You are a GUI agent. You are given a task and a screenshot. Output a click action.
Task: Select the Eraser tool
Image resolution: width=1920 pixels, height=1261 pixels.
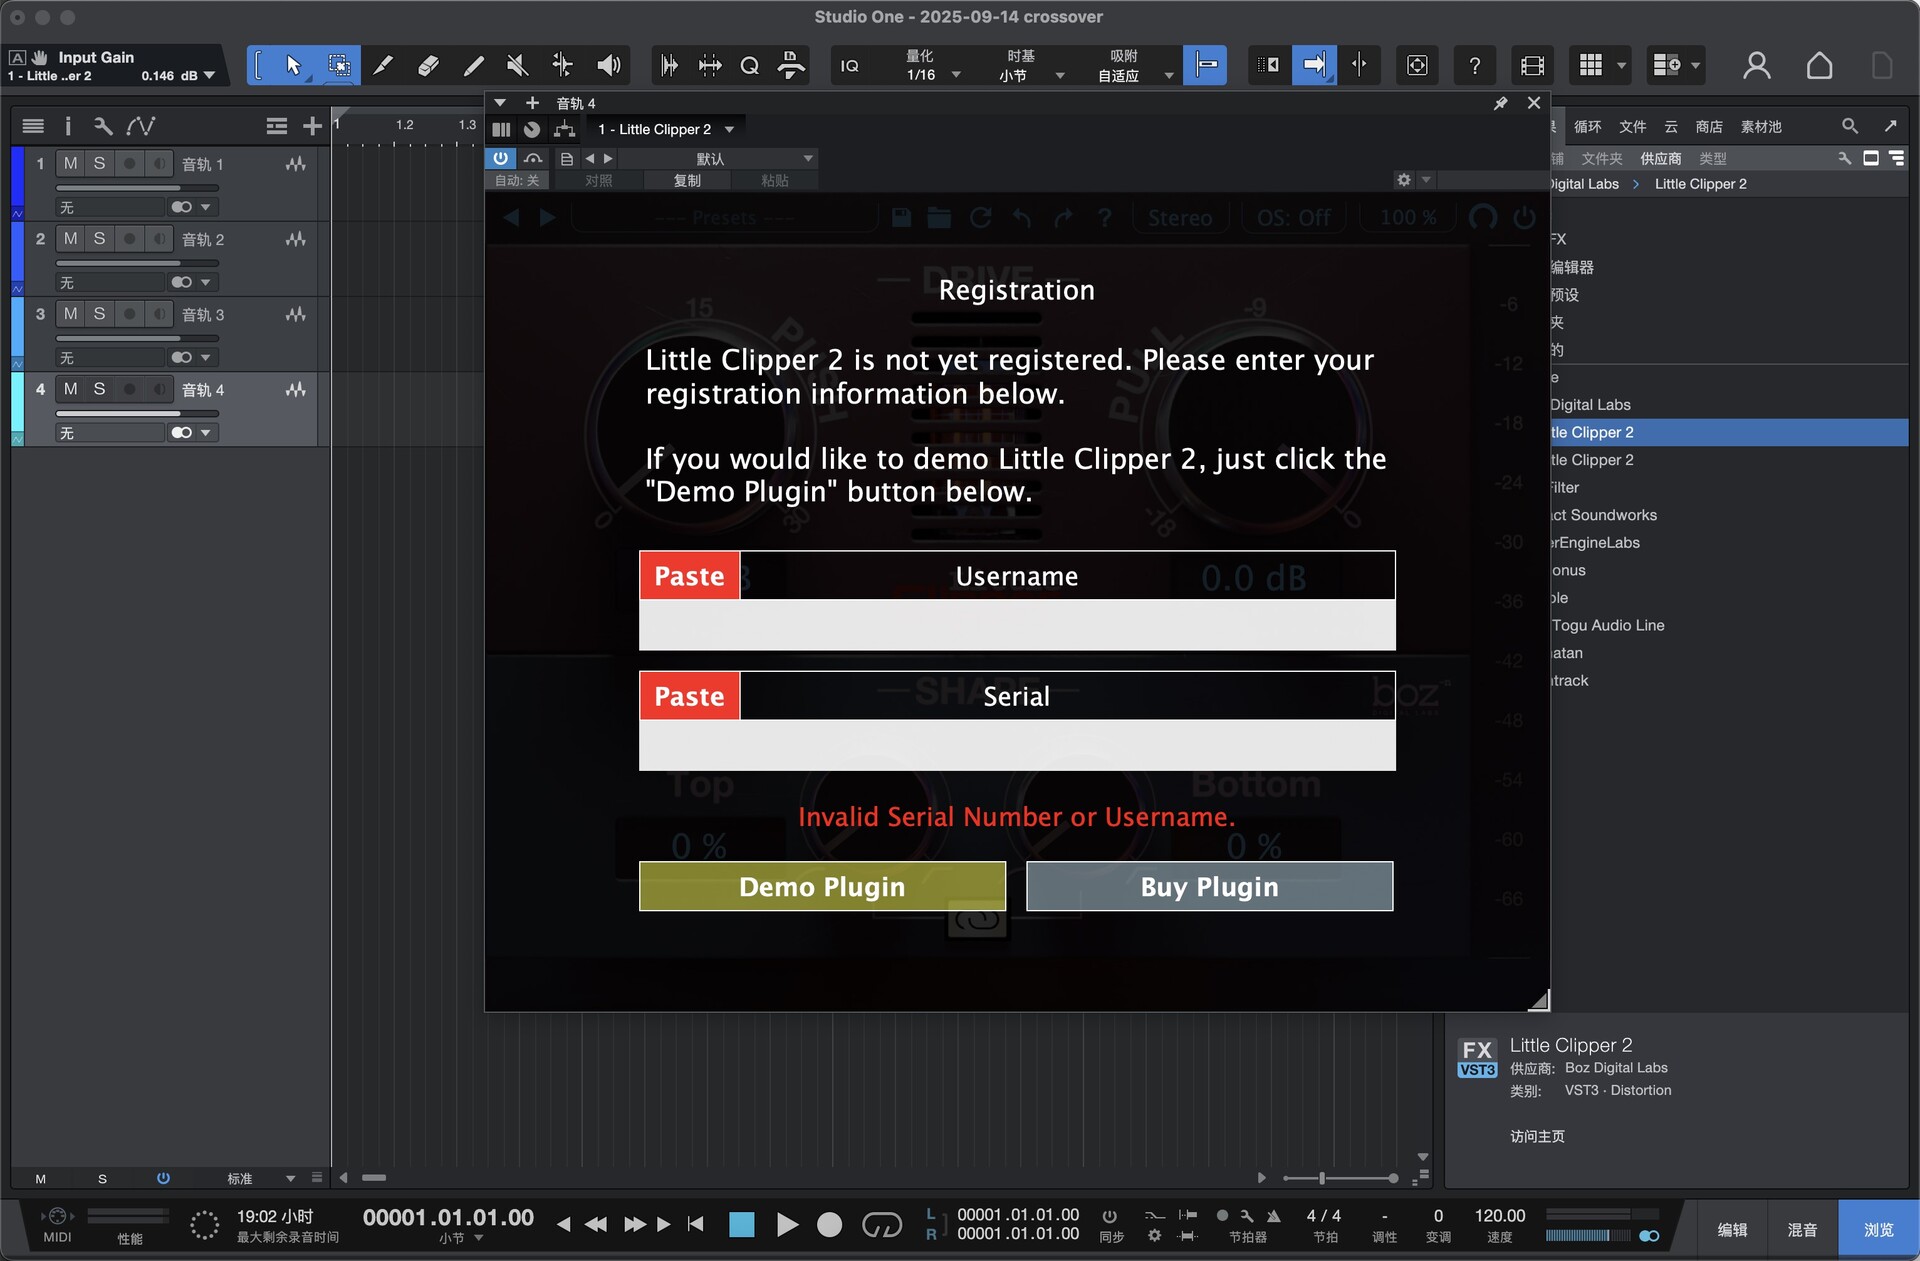428,66
